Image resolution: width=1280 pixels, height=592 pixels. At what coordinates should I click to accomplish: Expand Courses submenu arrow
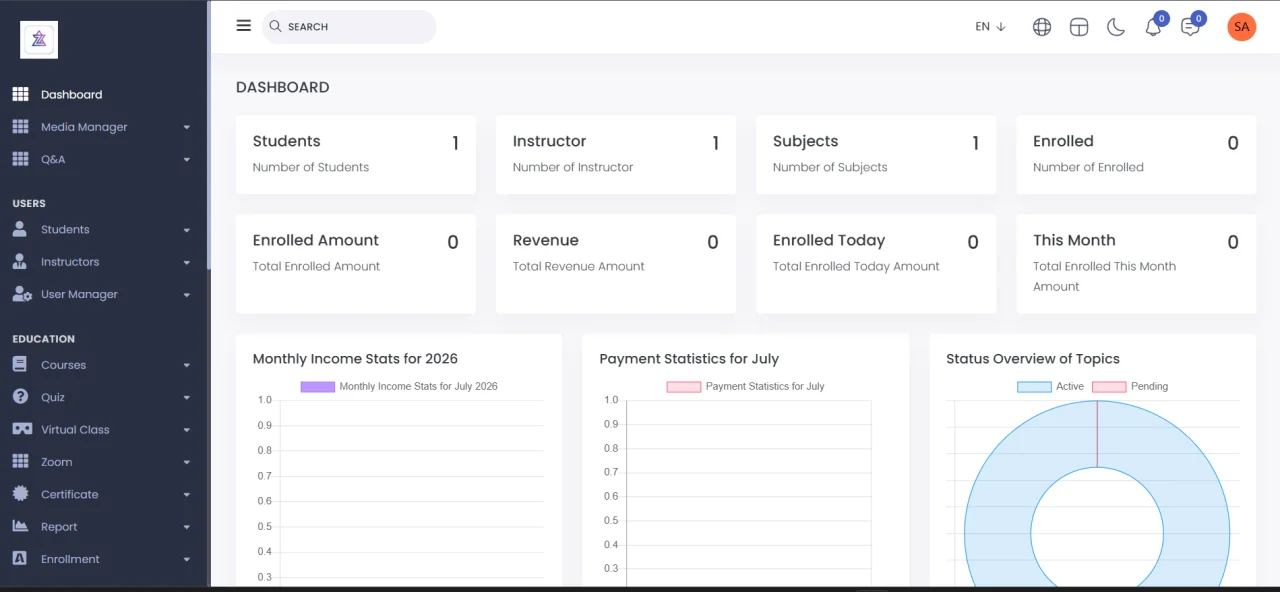tap(187, 366)
